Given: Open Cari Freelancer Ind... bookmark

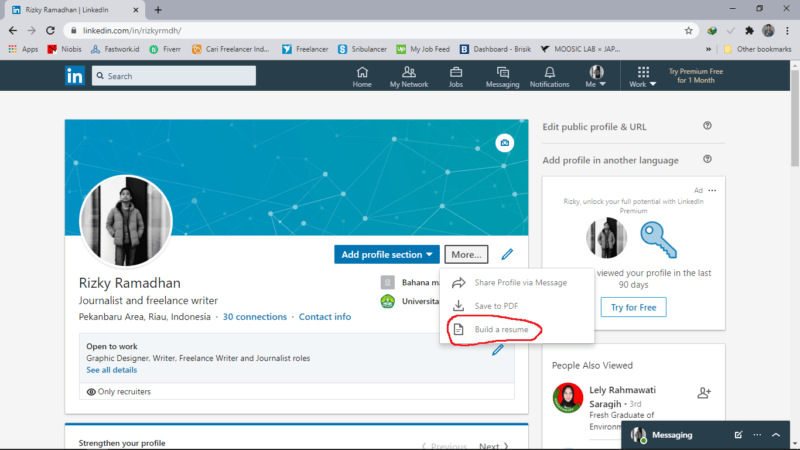Looking at the screenshot, I should (x=231, y=49).
